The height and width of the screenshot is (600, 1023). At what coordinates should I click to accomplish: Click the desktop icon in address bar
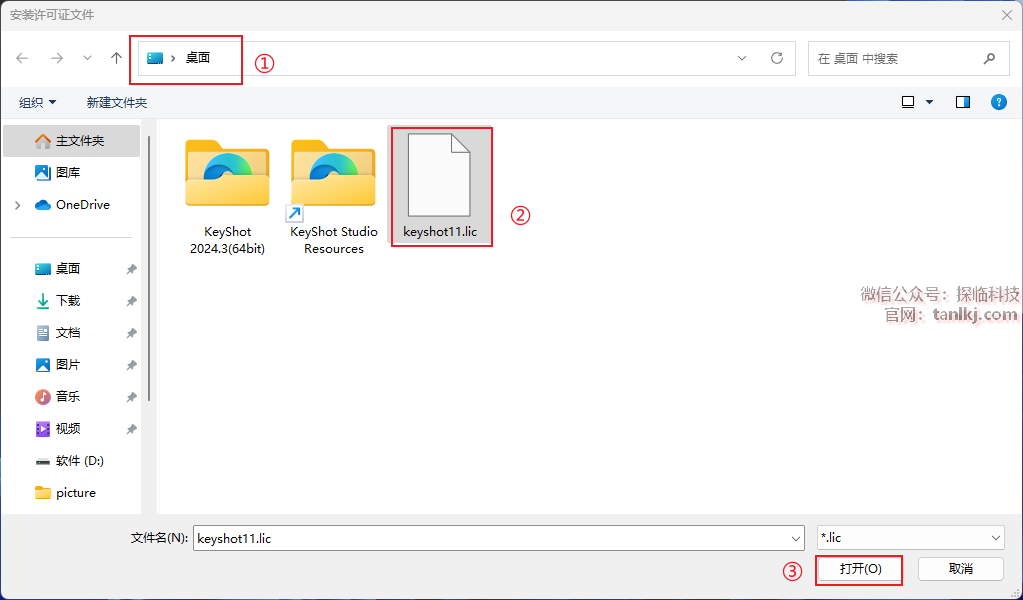tap(155, 58)
